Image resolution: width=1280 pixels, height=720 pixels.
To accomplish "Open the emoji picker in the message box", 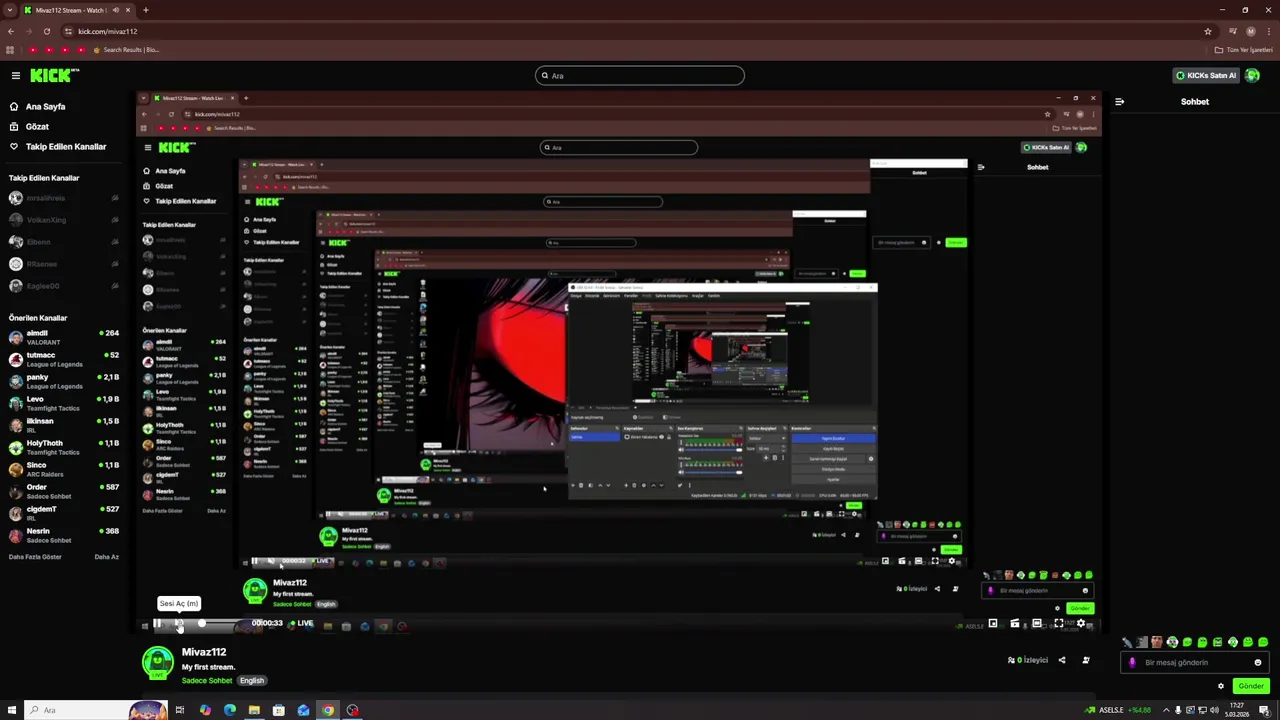I will pyautogui.click(x=1257, y=662).
